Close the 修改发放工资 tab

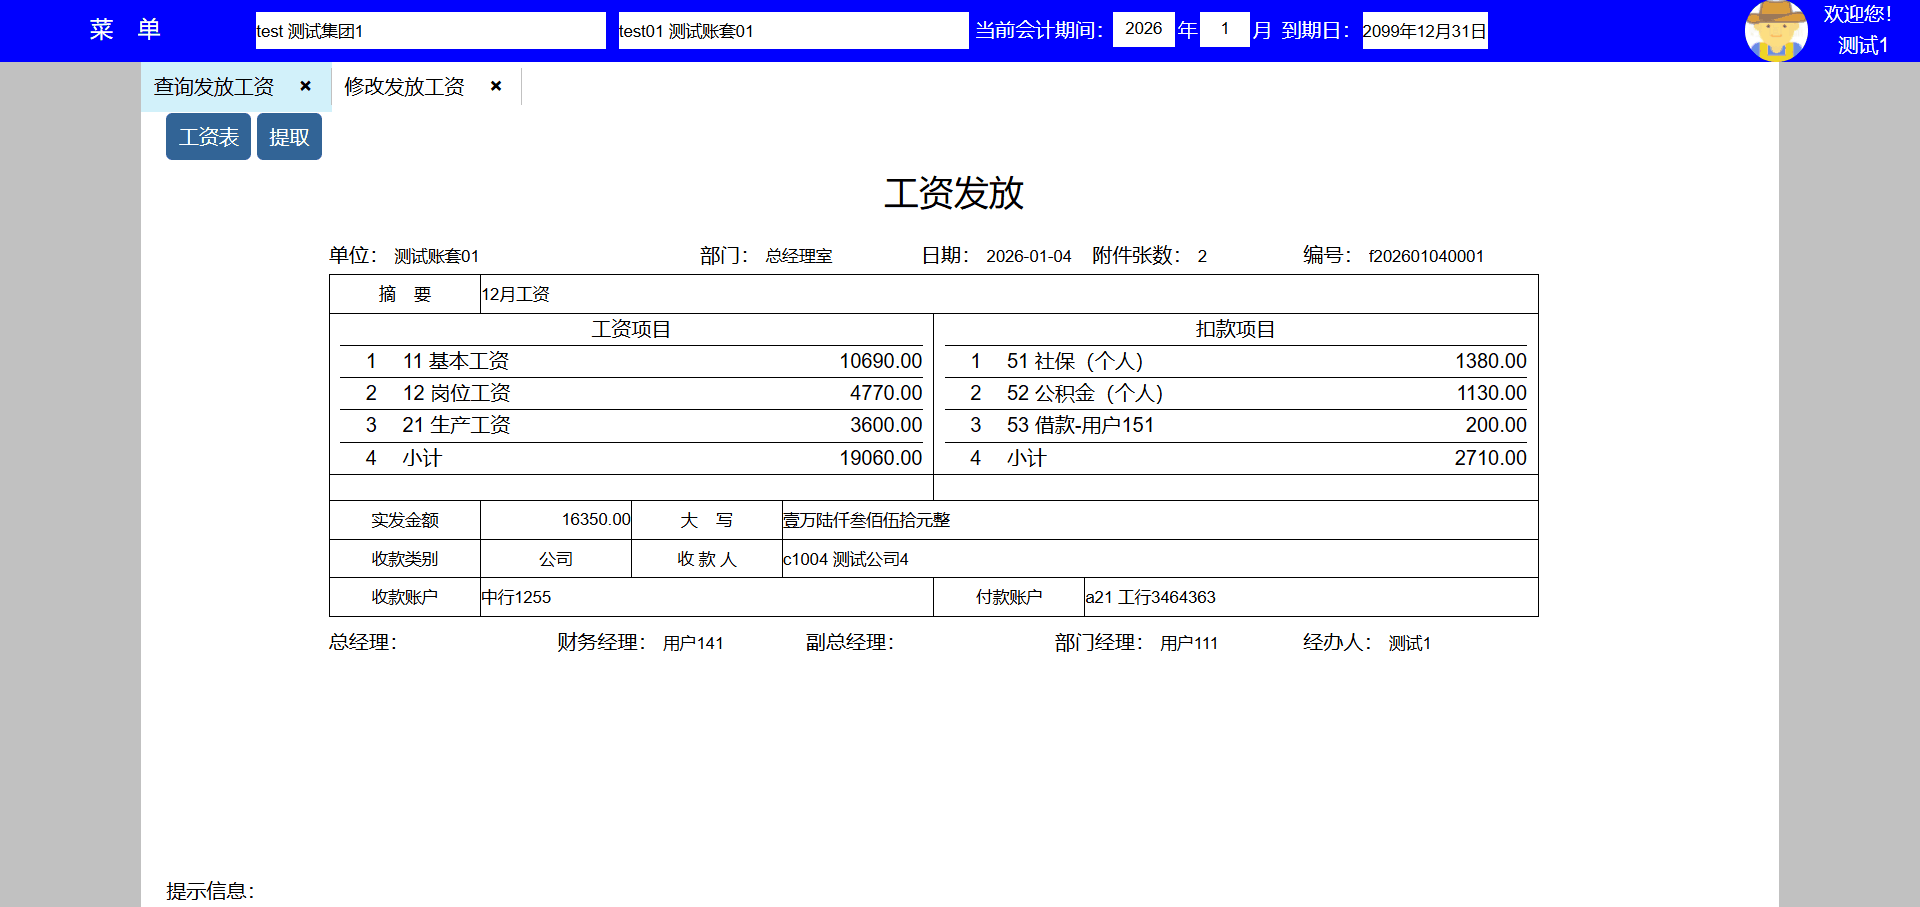[x=496, y=86]
